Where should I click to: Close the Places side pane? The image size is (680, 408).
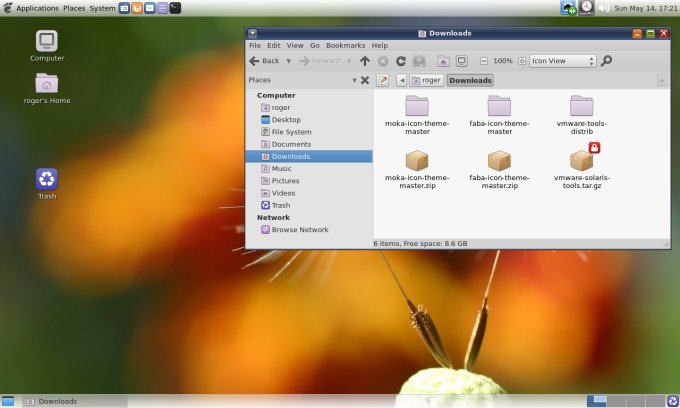tap(364, 80)
